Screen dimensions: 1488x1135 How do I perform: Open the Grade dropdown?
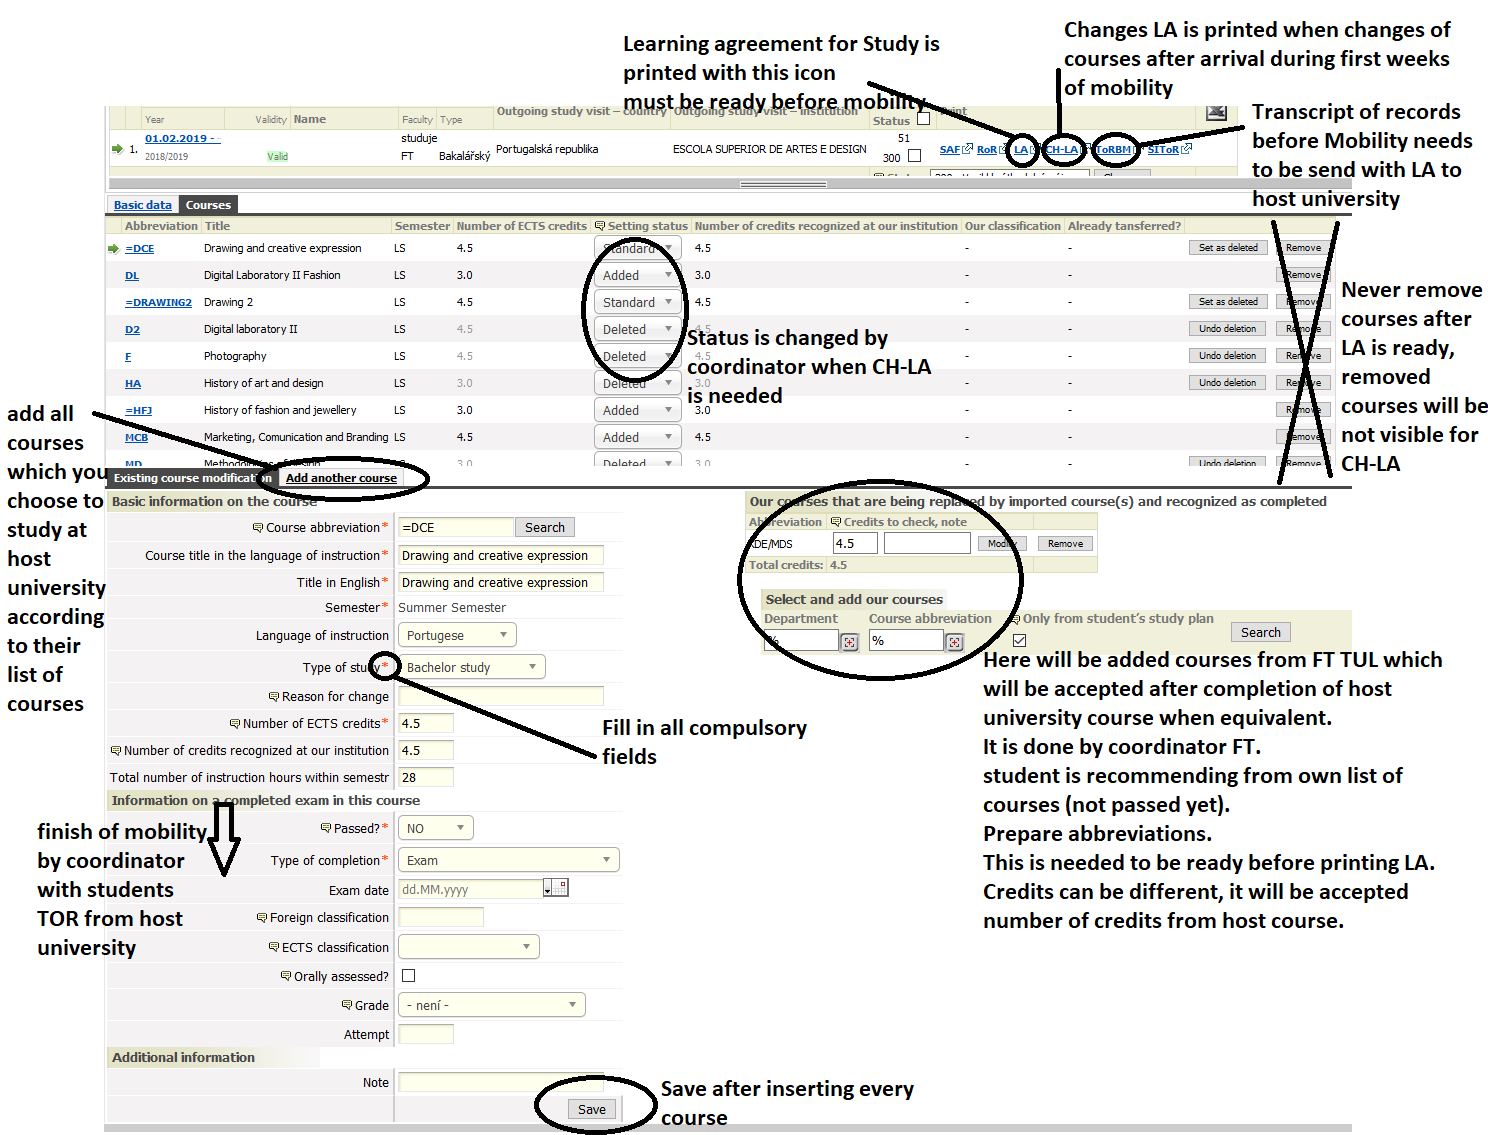[x=491, y=1005]
